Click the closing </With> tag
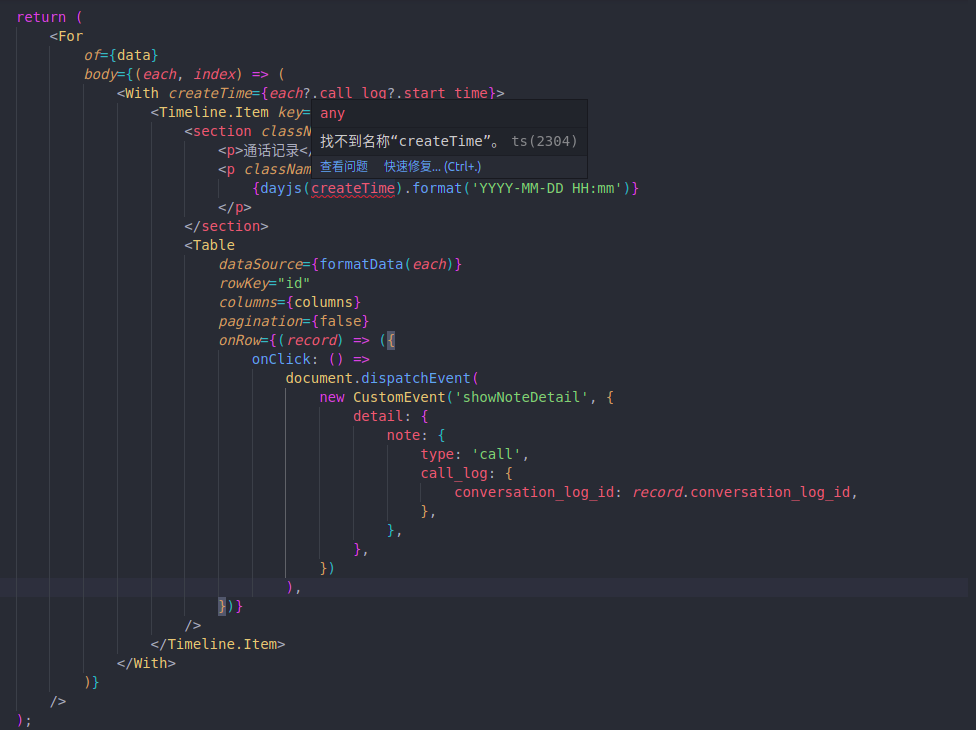Image resolution: width=976 pixels, height=730 pixels. (146, 663)
